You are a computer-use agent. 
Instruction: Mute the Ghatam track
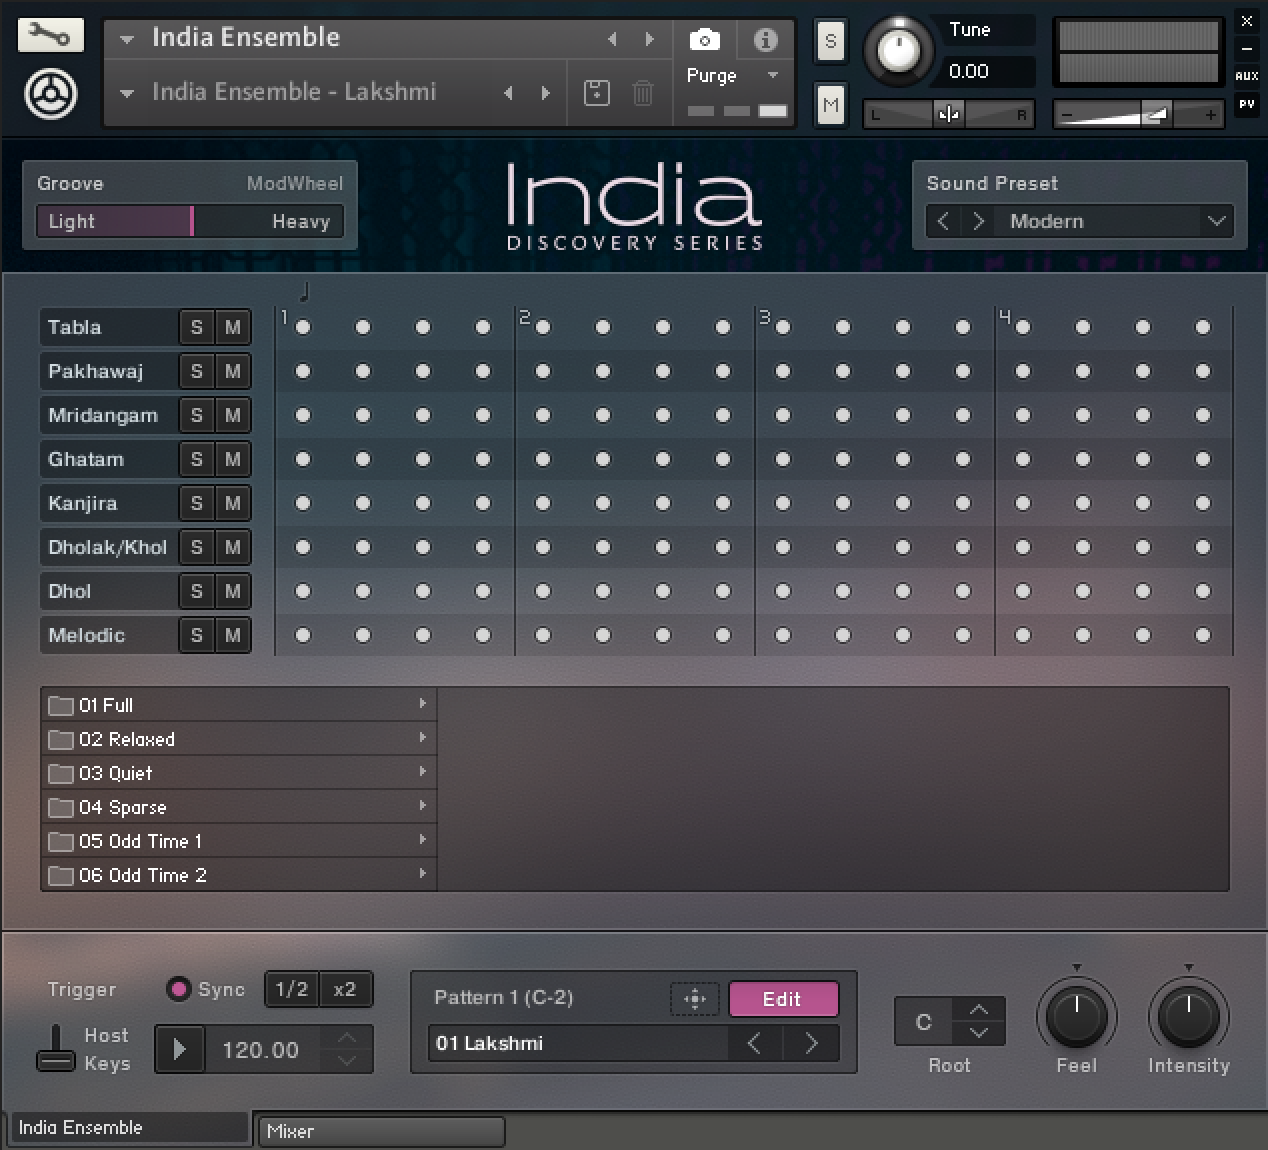click(233, 459)
